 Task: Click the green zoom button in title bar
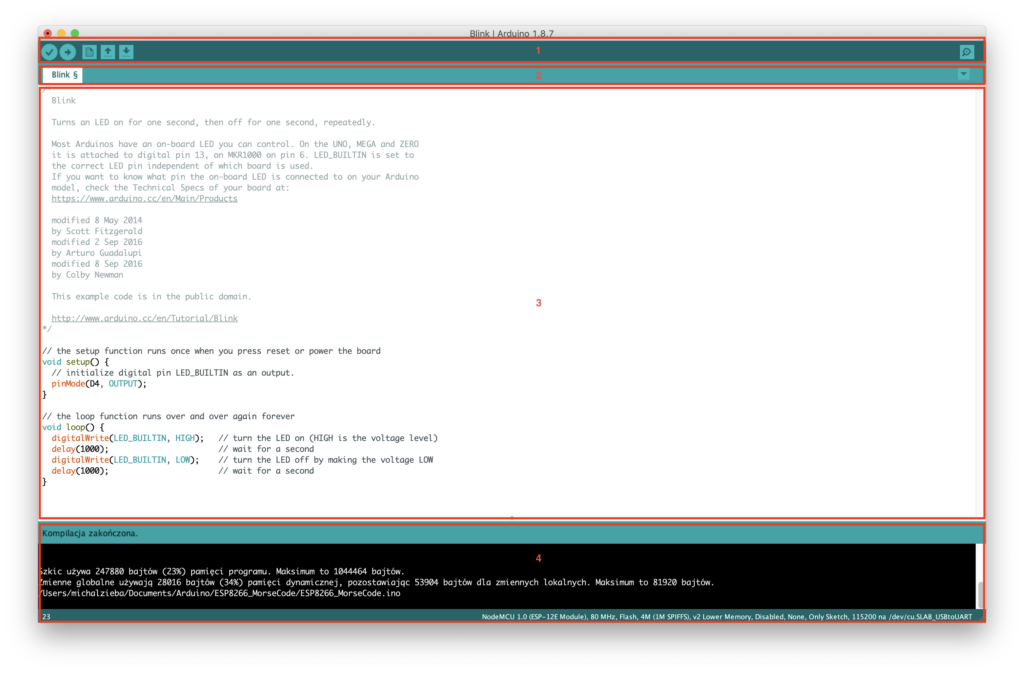[x=73, y=32]
